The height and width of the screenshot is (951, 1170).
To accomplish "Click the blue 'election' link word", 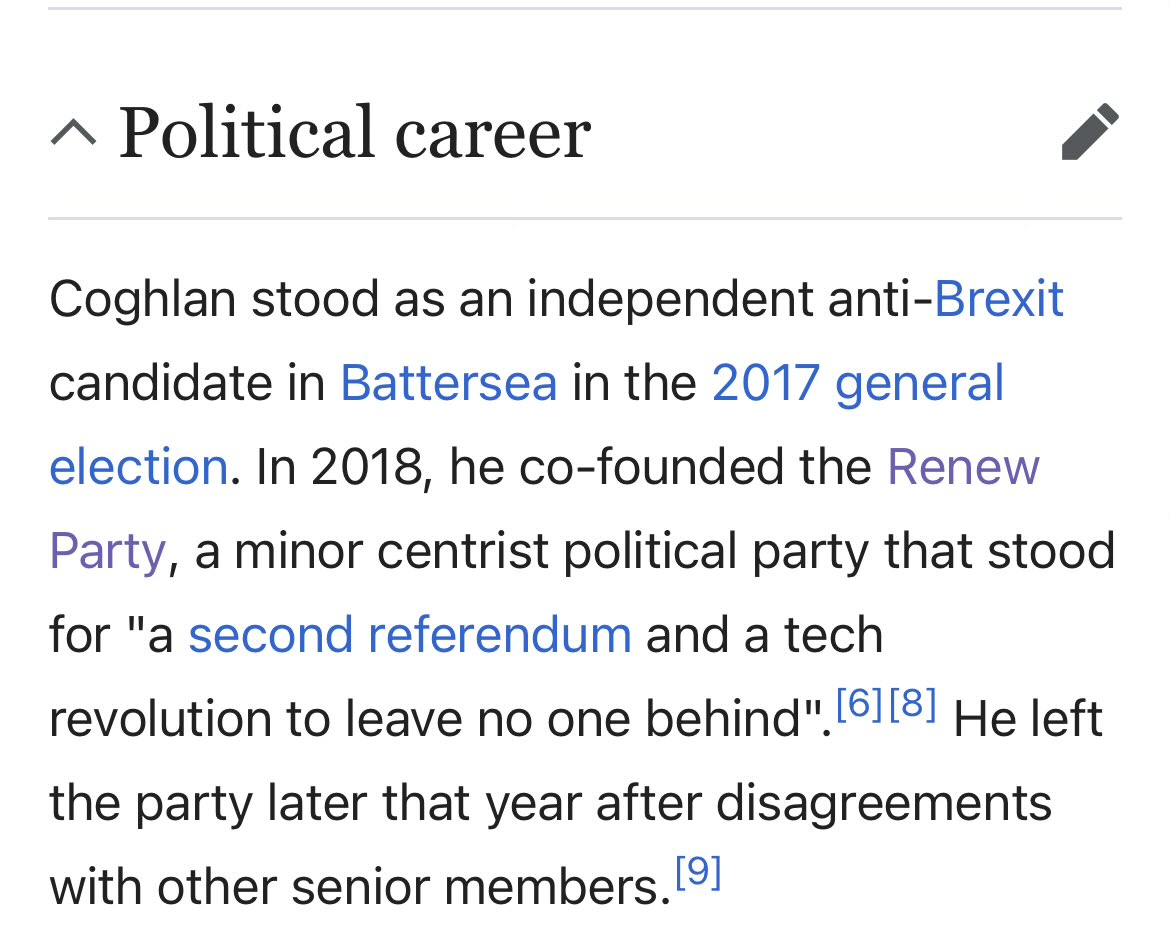I will (139, 468).
